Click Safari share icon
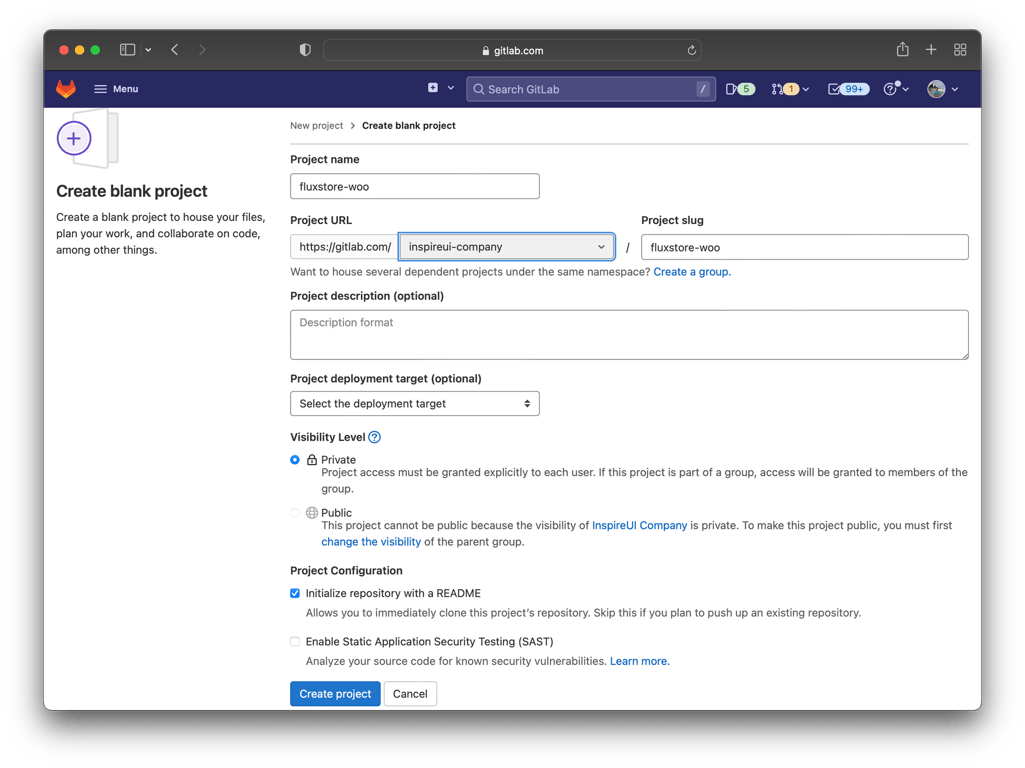Viewport: 1025px width, 768px height. click(903, 49)
